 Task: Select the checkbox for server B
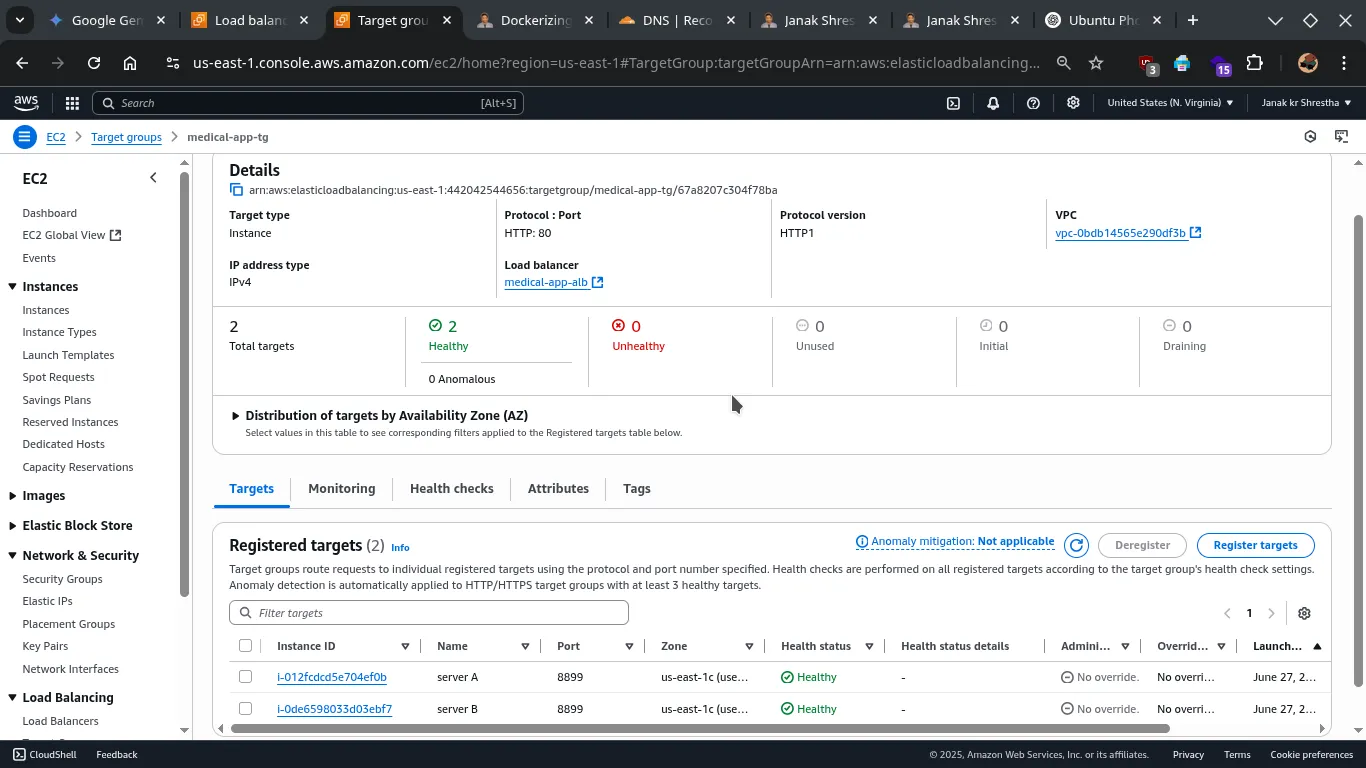(x=246, y=709)
